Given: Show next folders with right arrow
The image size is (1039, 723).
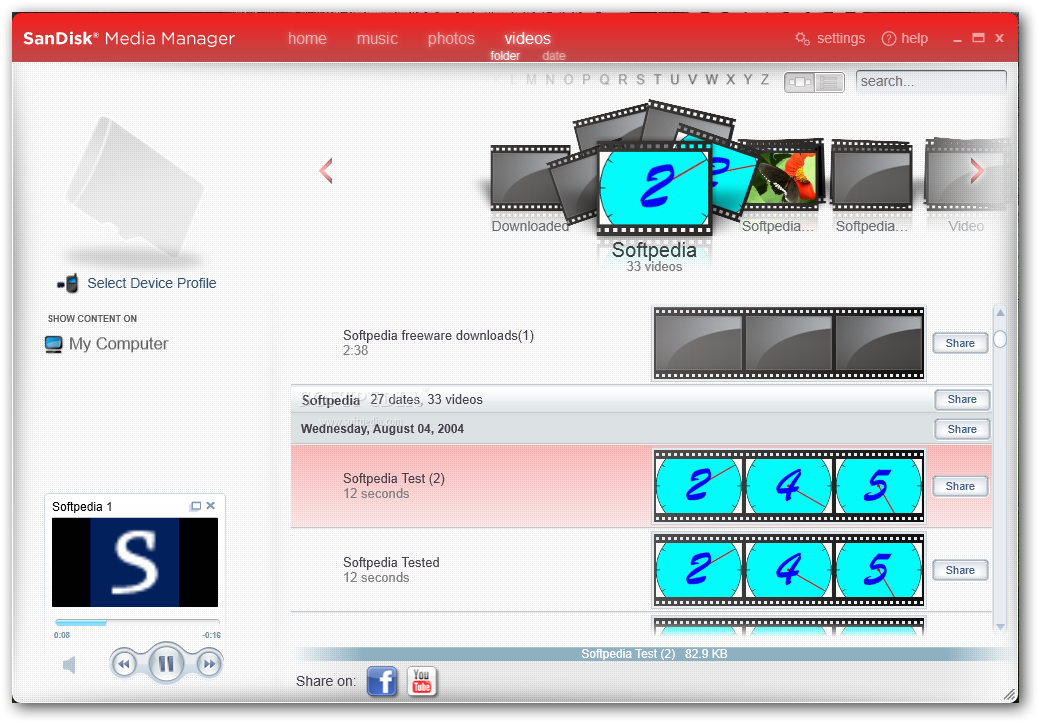Looking at the screenshot, I should click(x=977, y=171).
